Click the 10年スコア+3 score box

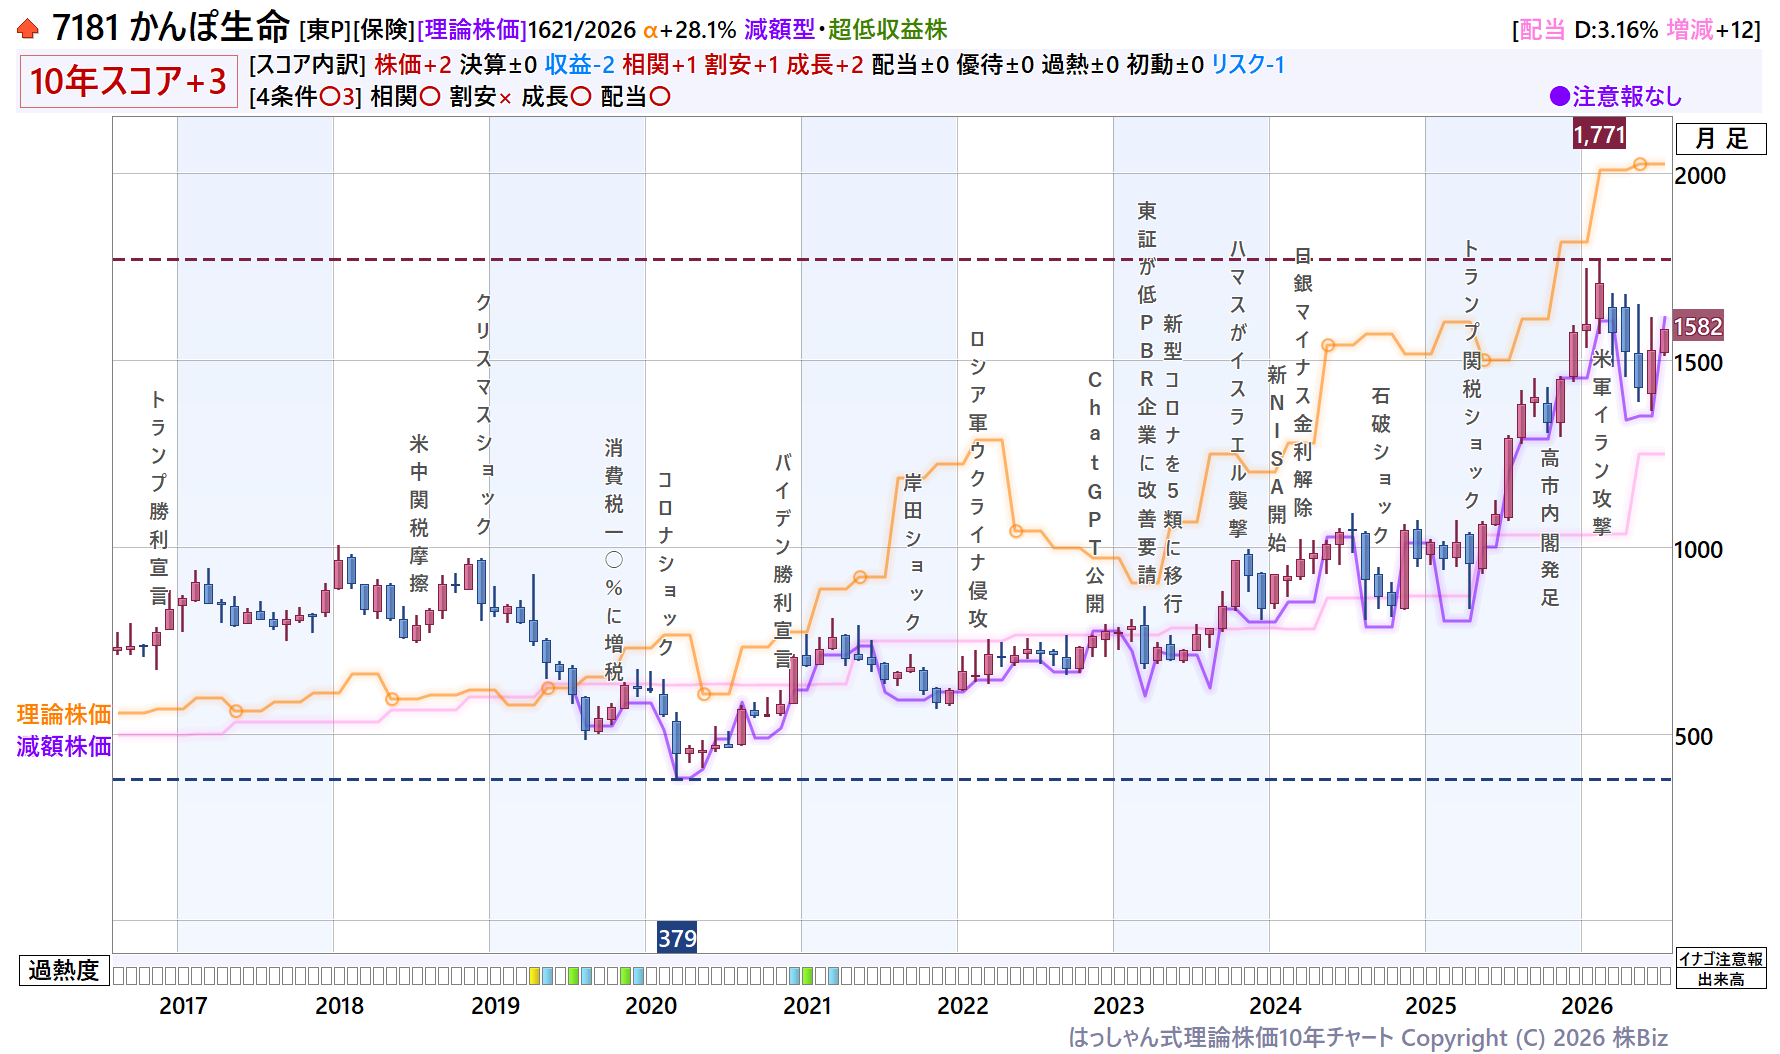pos(128,81)
